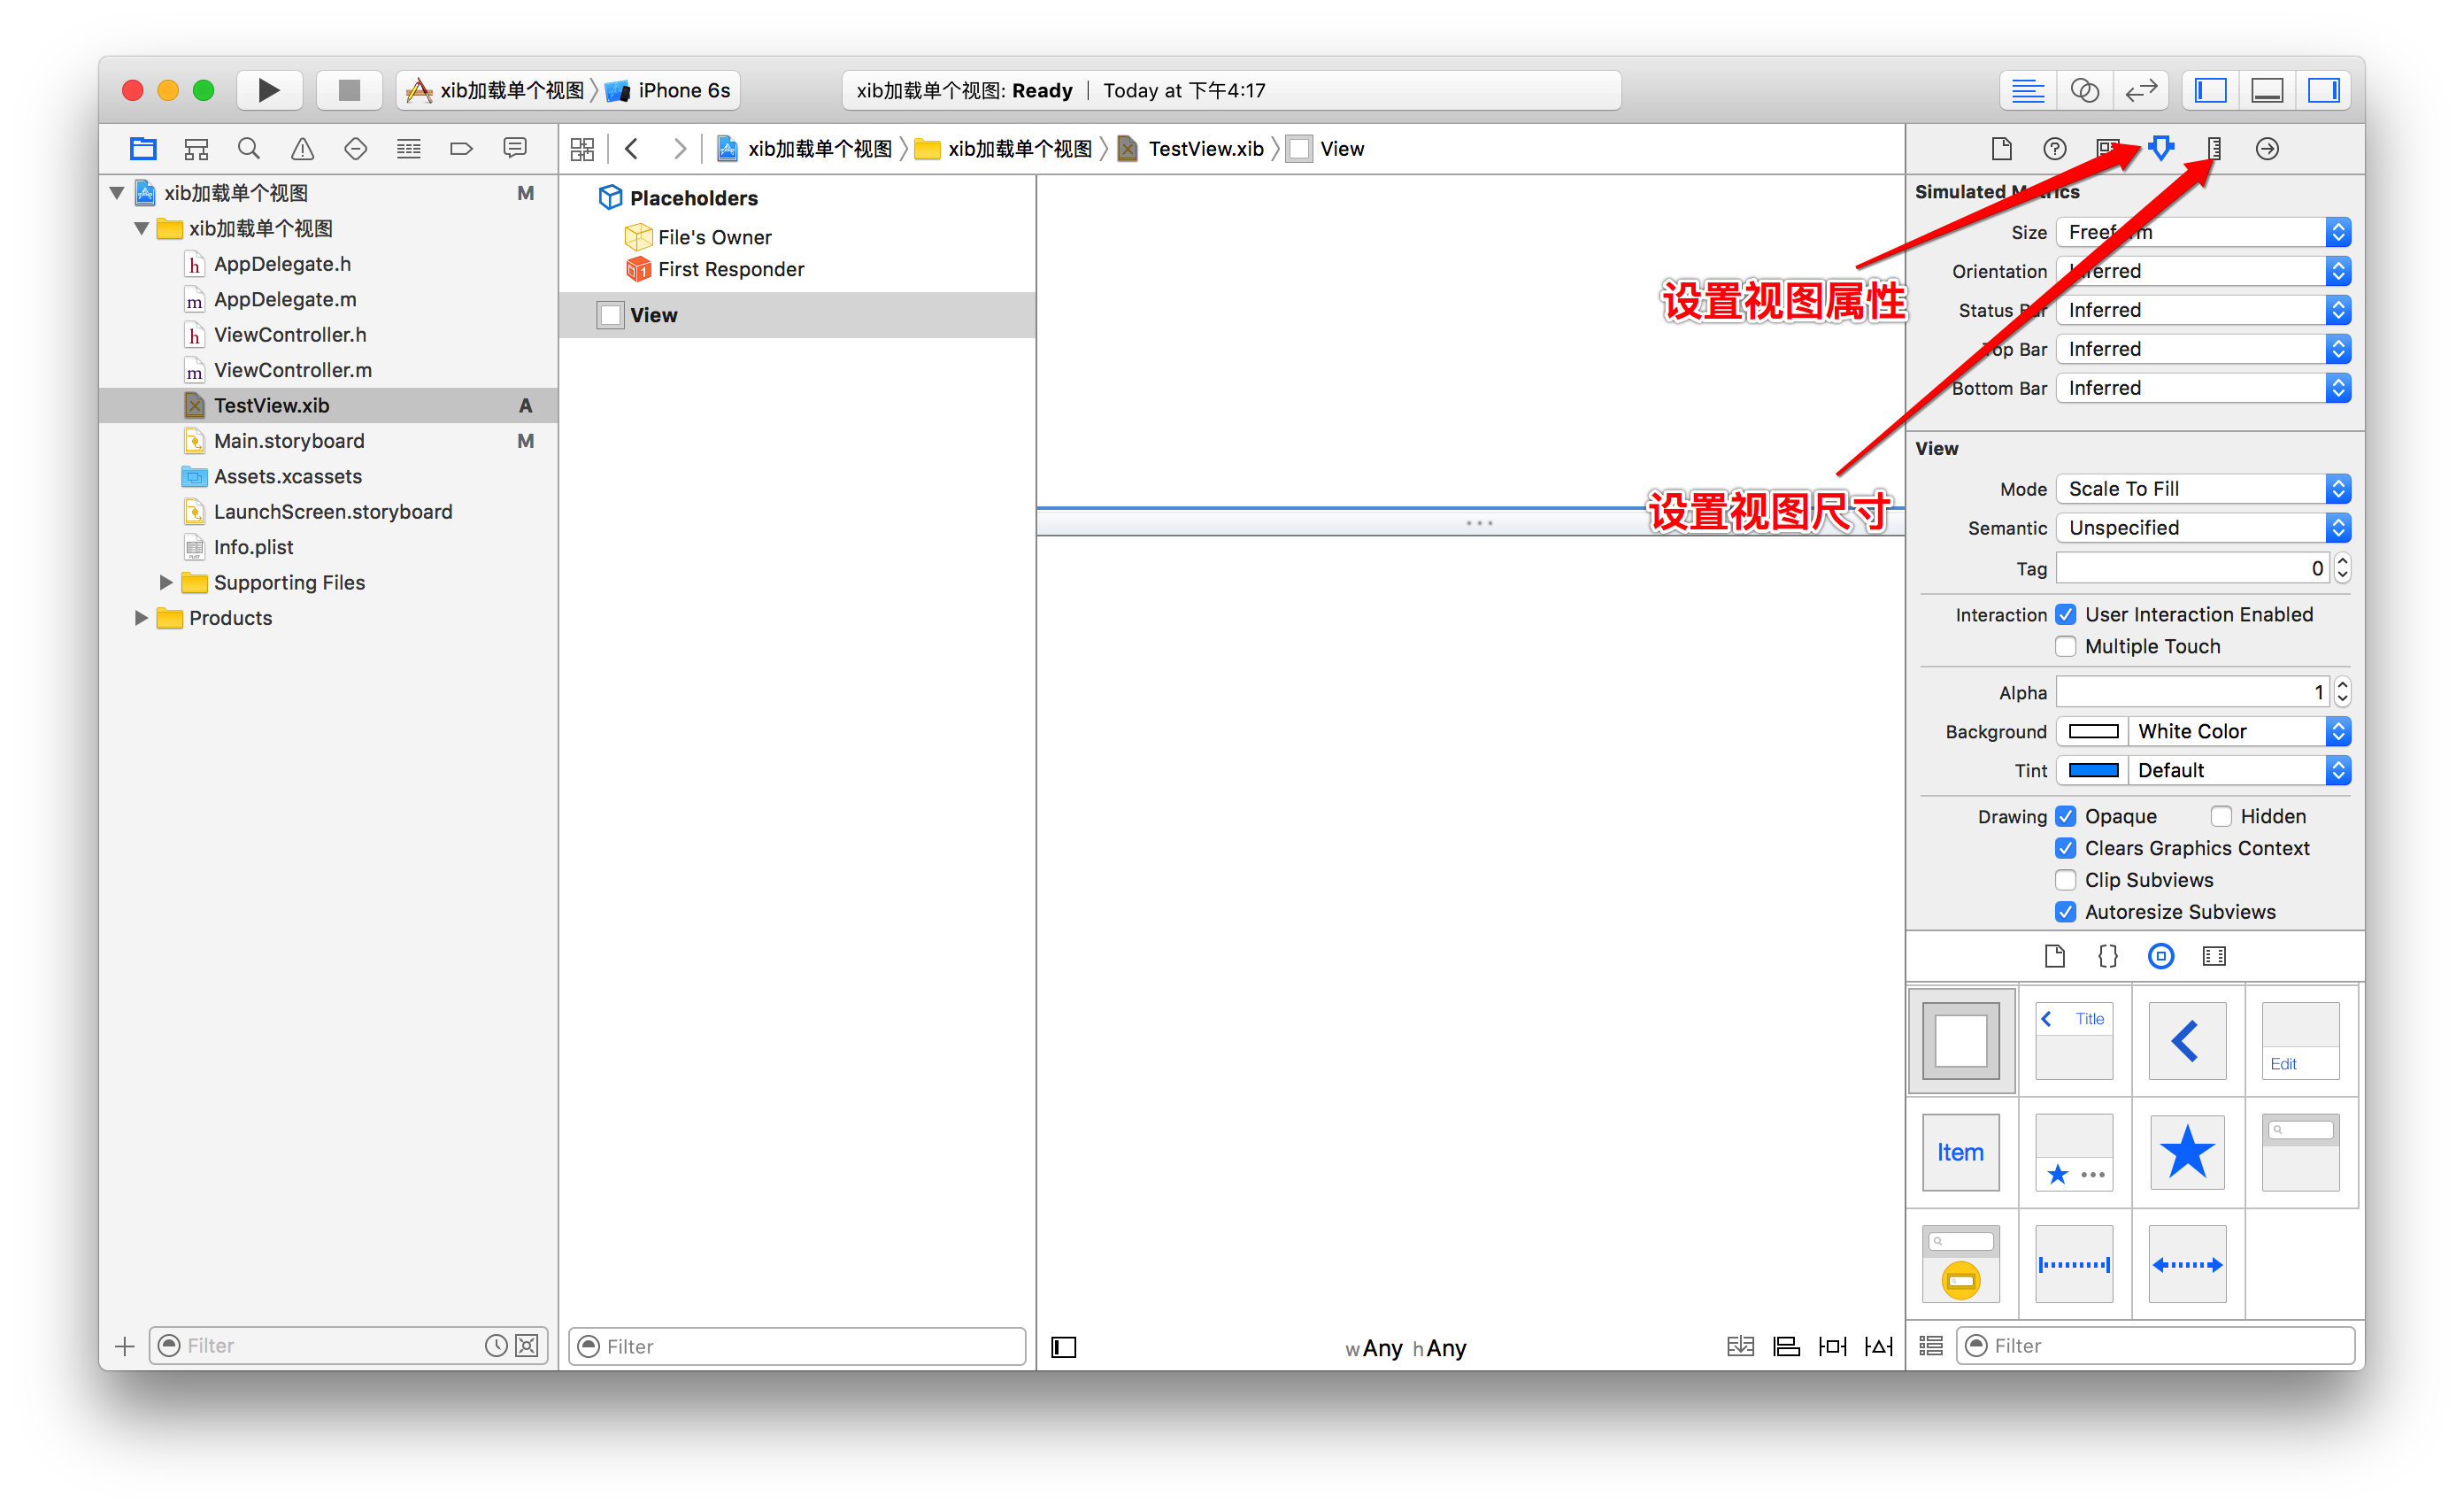Hide the document outline panel
This screenshot has width=2464, height=1512.
tap(1064, 1347)
